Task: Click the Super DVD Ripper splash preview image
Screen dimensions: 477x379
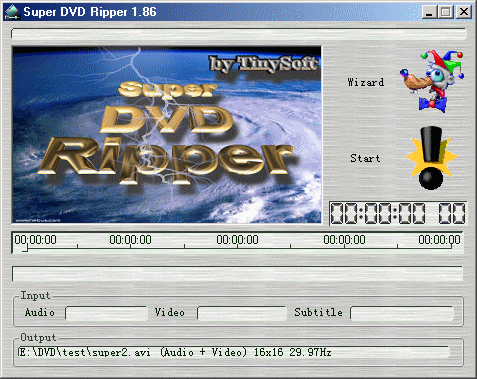Action: [167, 135]
